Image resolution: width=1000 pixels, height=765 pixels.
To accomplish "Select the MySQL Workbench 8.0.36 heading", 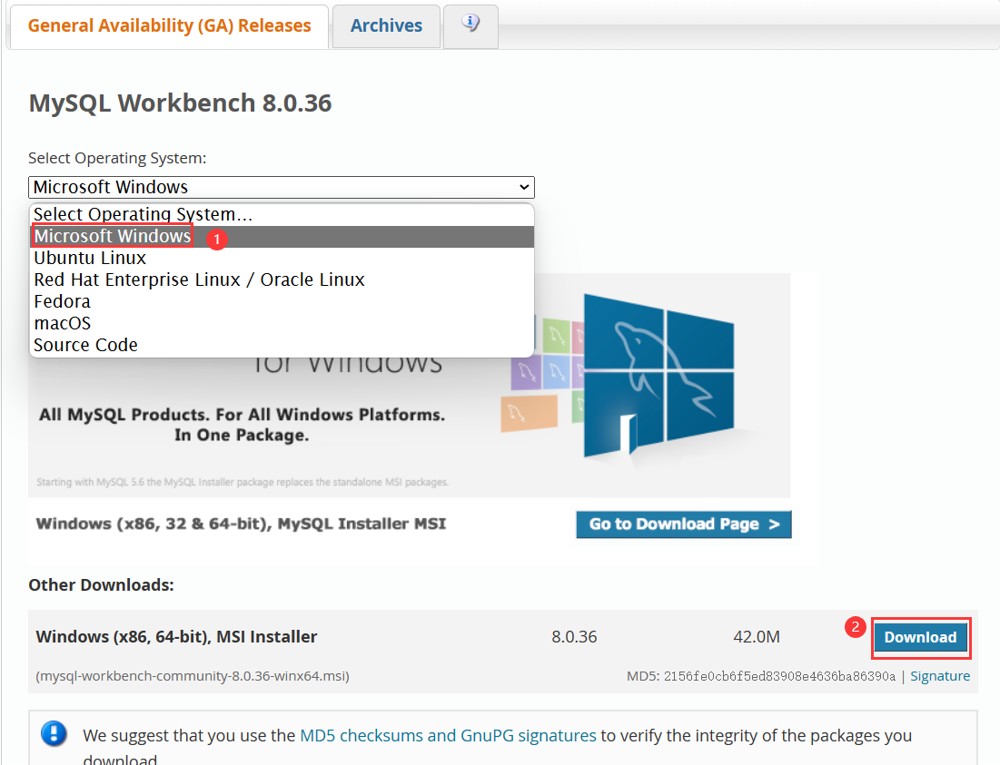I will (x=180, y=103).
